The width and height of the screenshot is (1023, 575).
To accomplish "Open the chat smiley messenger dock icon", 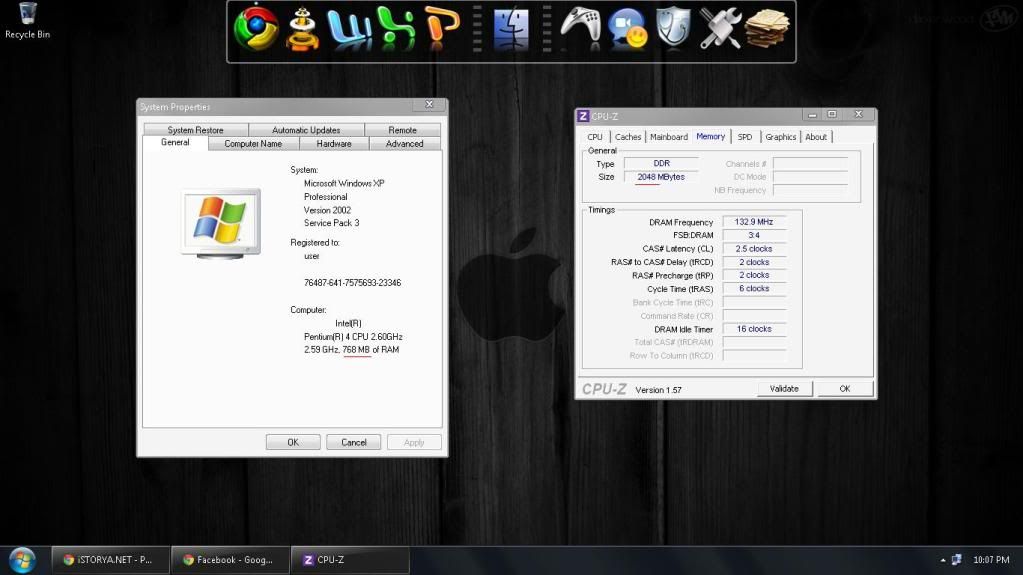I will tap(628, 30).
